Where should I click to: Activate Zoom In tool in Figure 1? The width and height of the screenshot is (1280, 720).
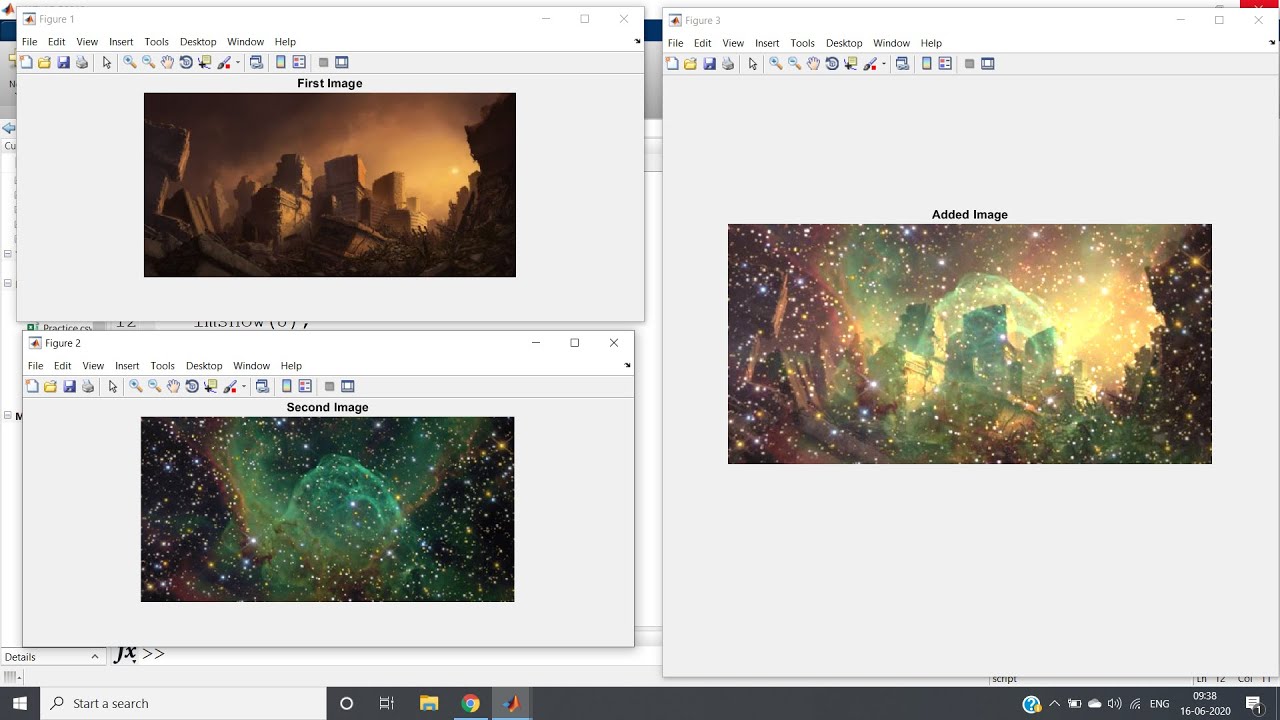pos(130,62)
